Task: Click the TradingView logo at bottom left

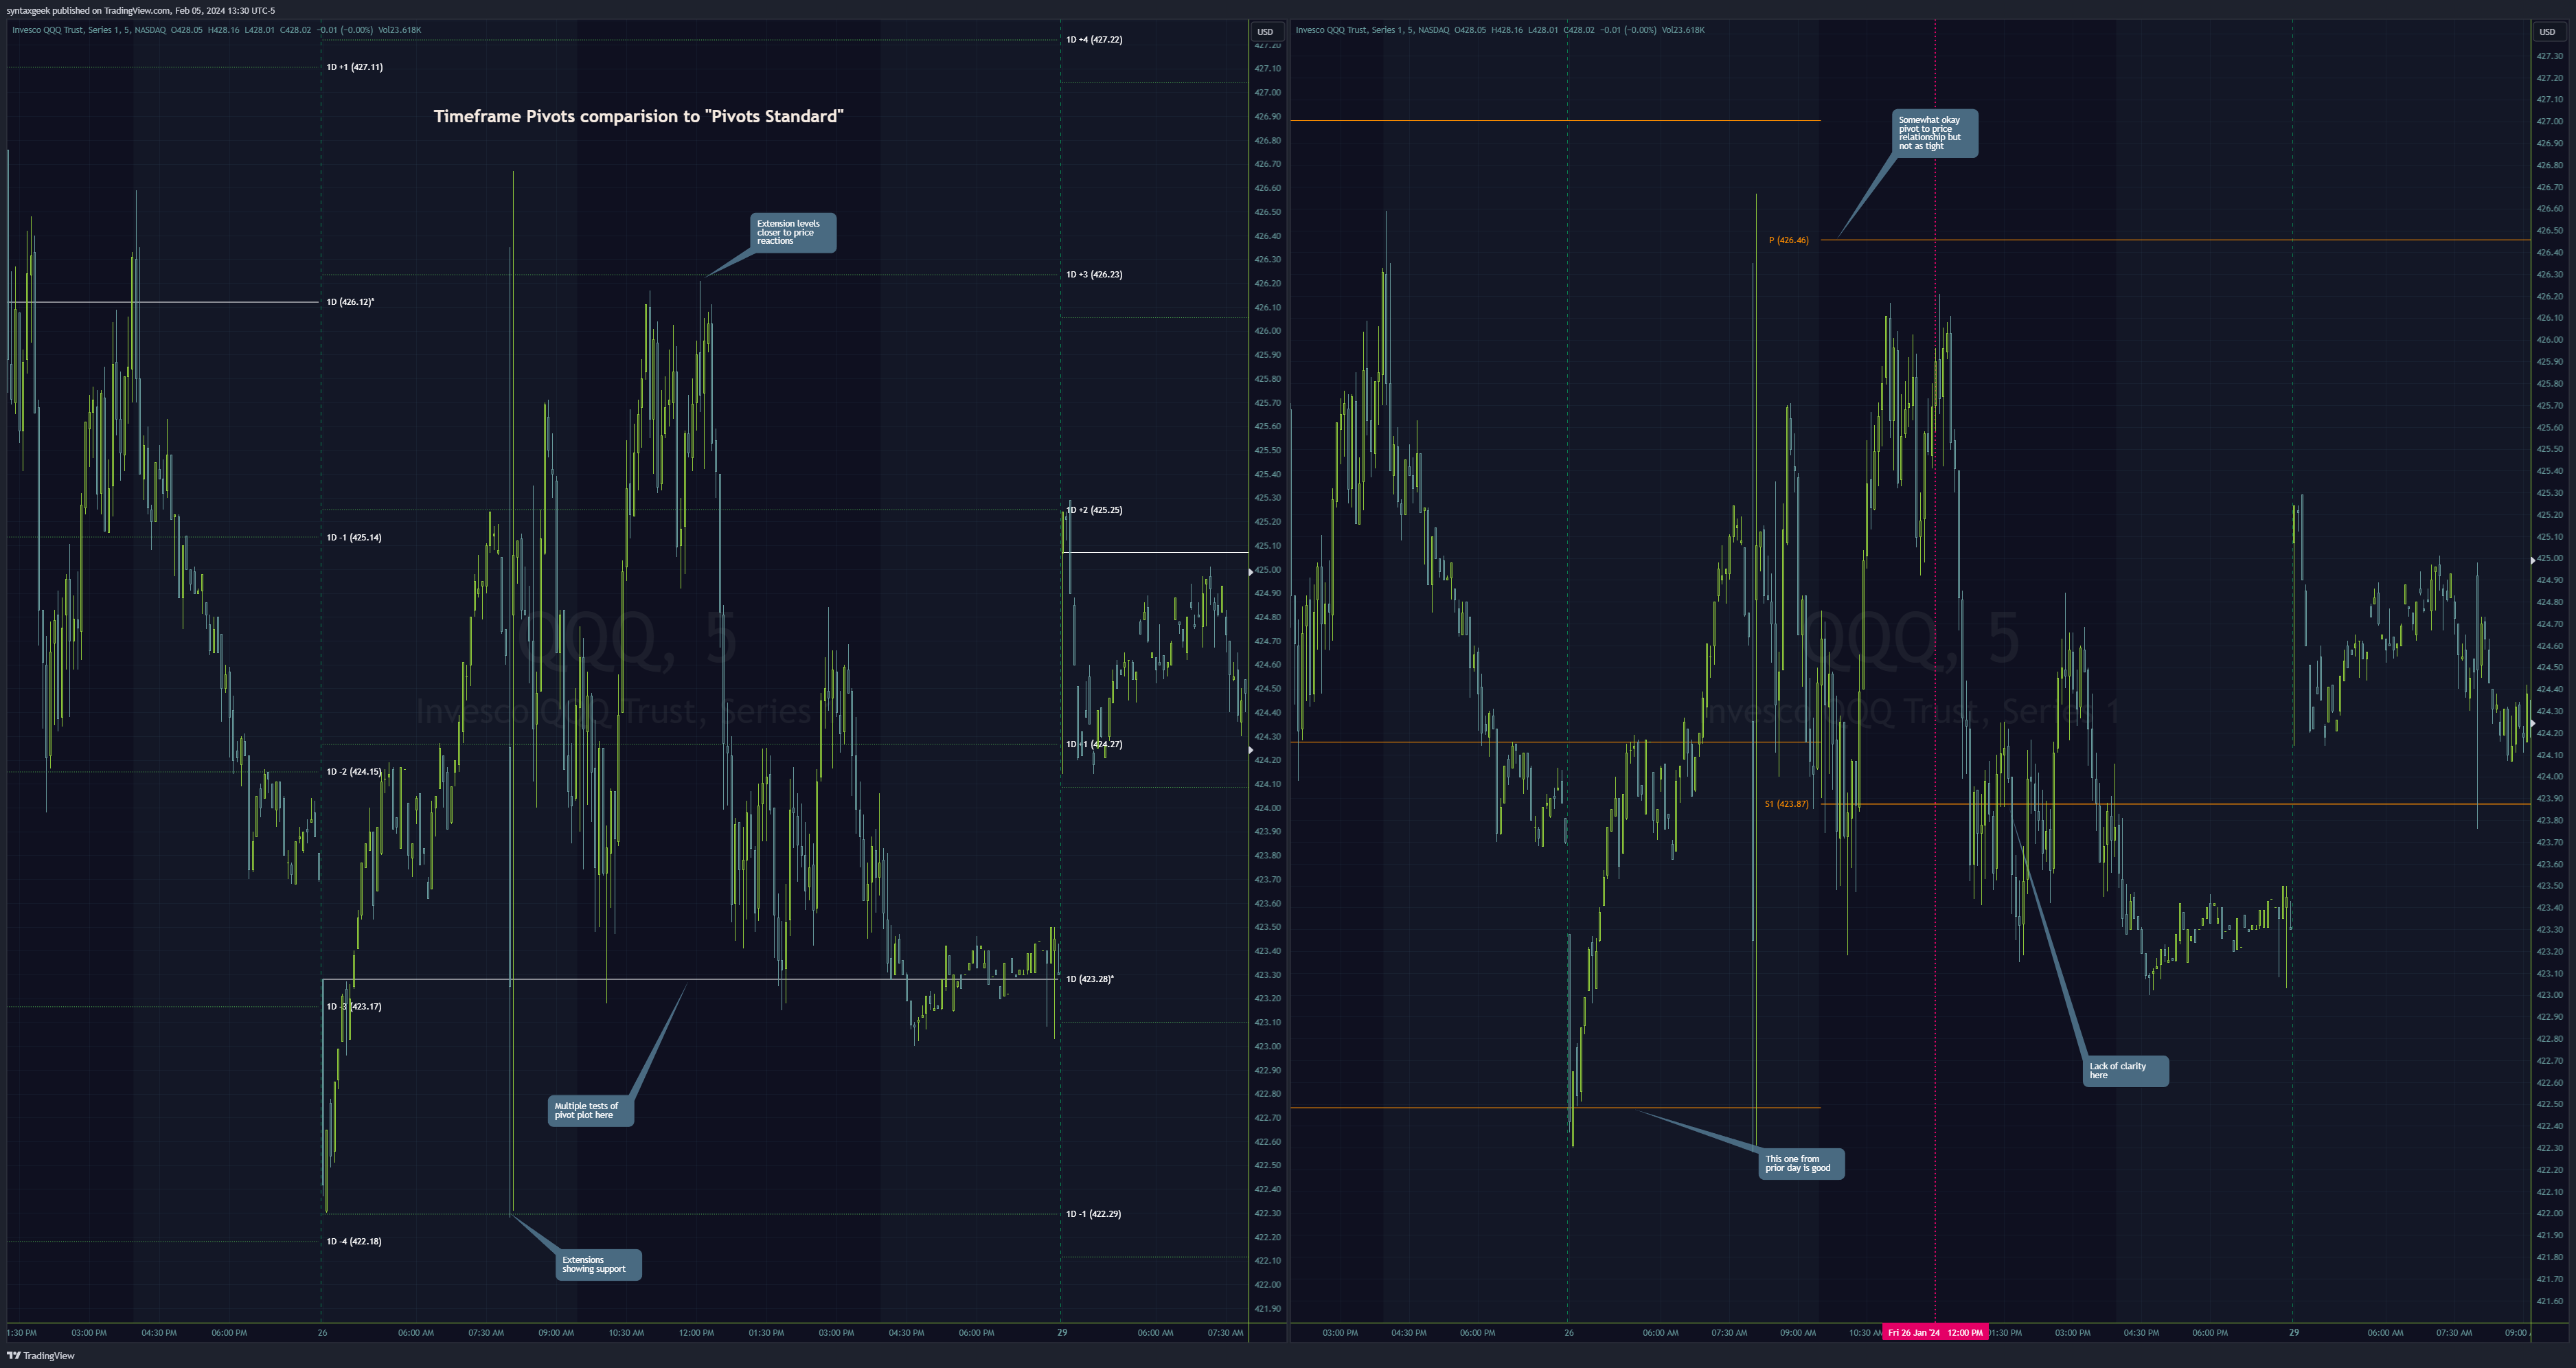Action: [x=41, y=1356]
